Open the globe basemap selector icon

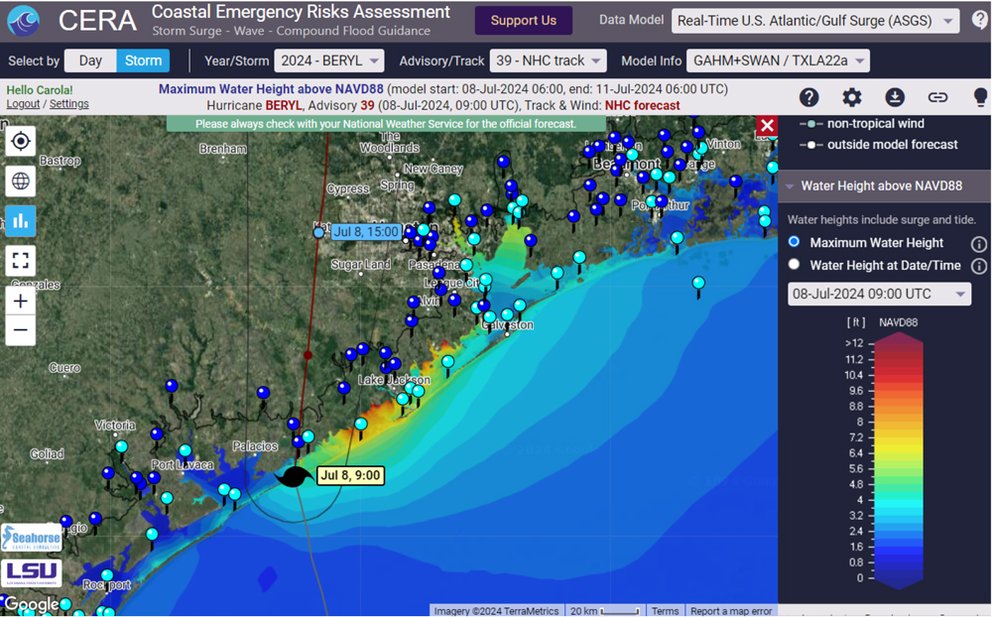click(20, 181)
